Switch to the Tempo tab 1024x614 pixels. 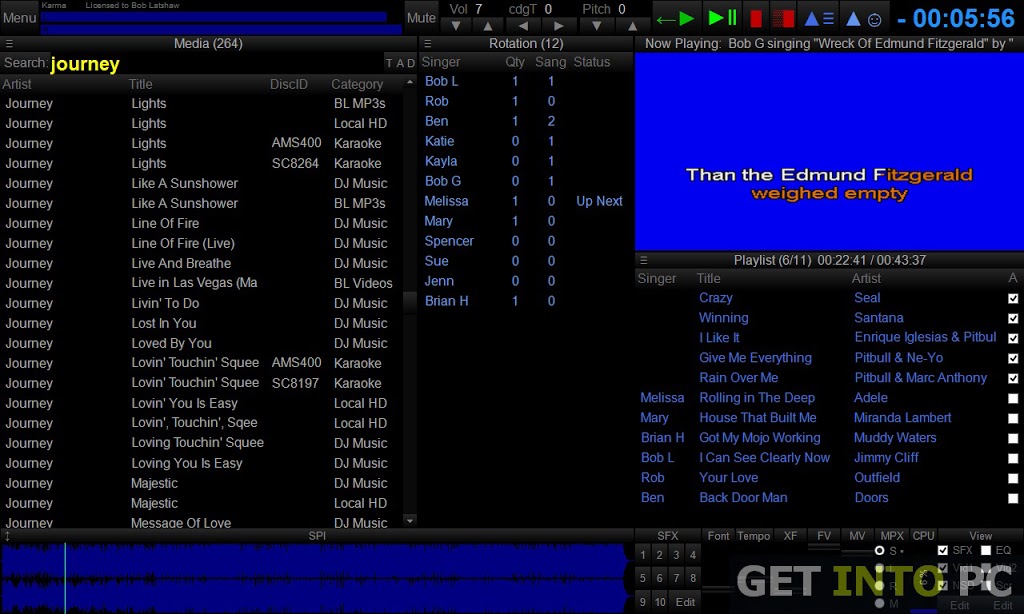pyautogui.click(x=754, y=536)
